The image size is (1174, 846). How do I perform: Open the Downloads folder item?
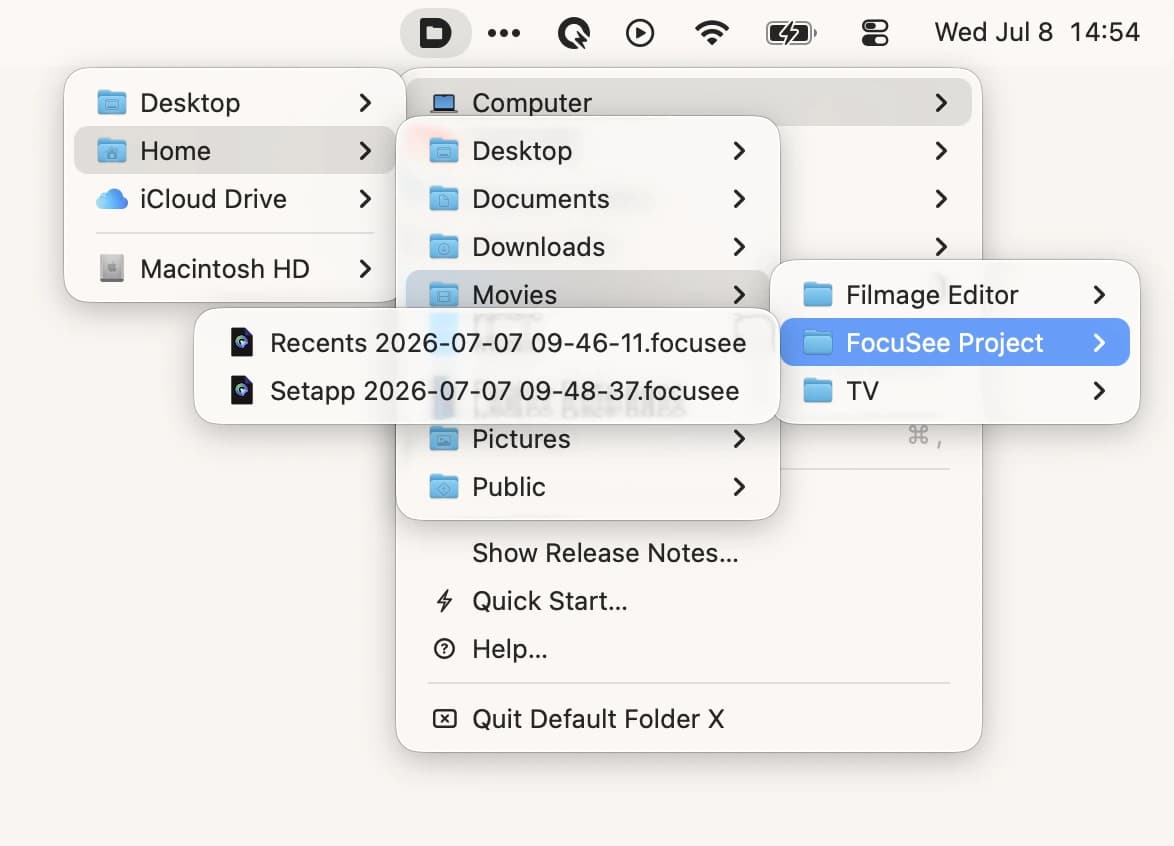click(588, 246)
